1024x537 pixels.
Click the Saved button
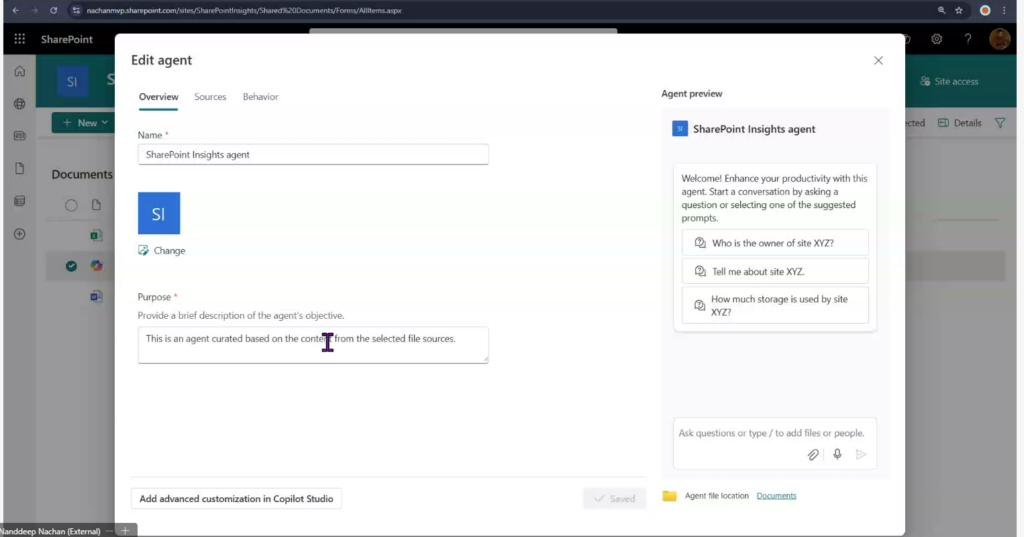pos(615,498)
